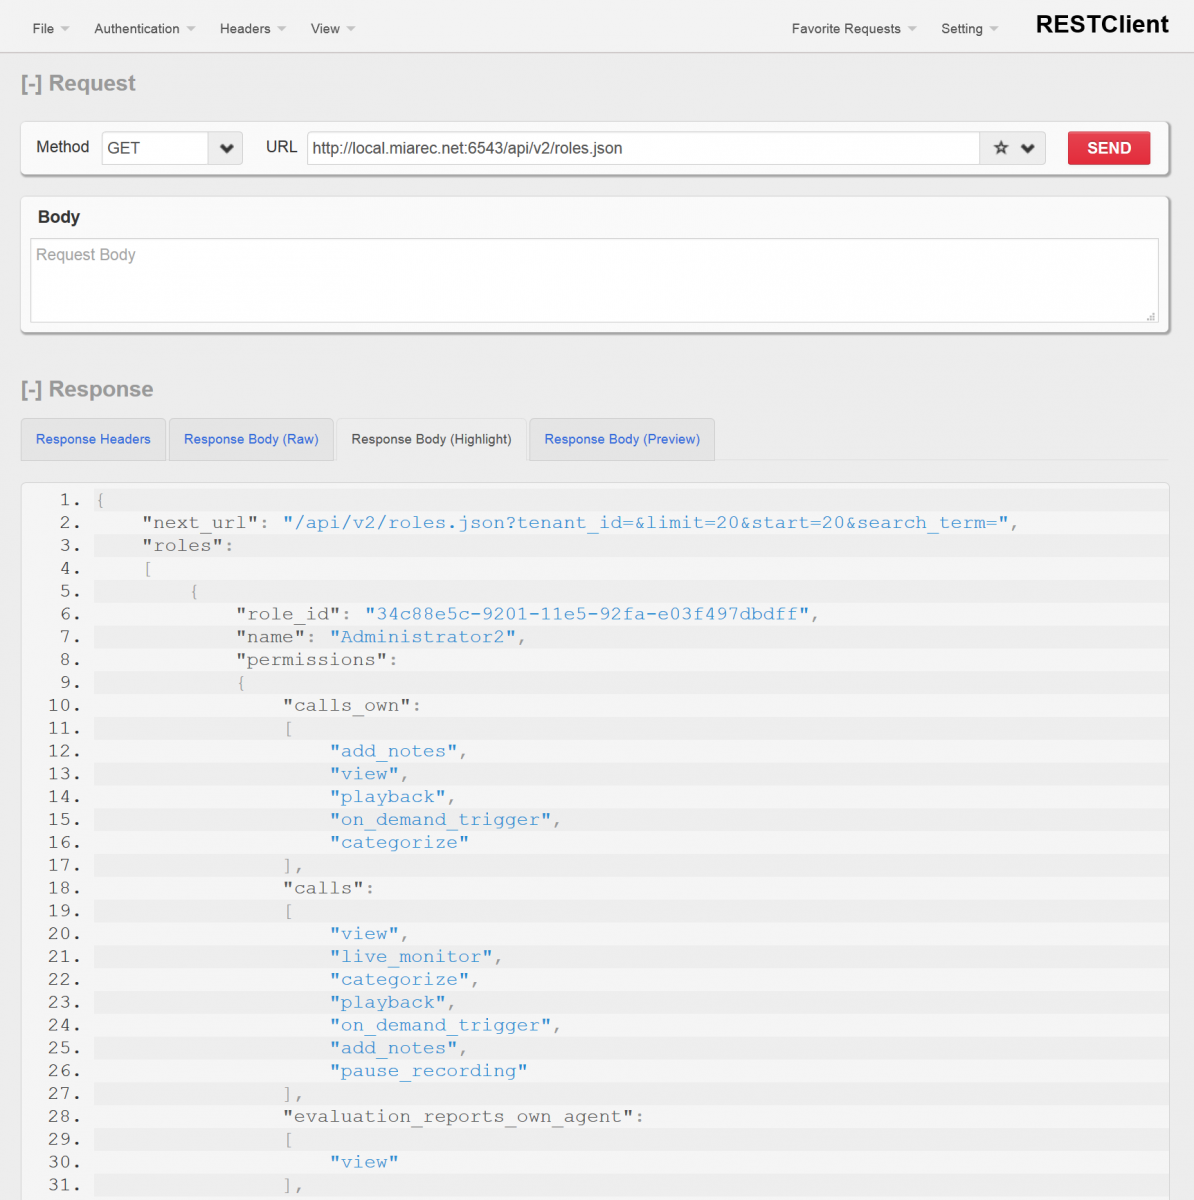Follow the next_url link value
The width and height of the screenshot is (1194, 1200).
(646, 523)
